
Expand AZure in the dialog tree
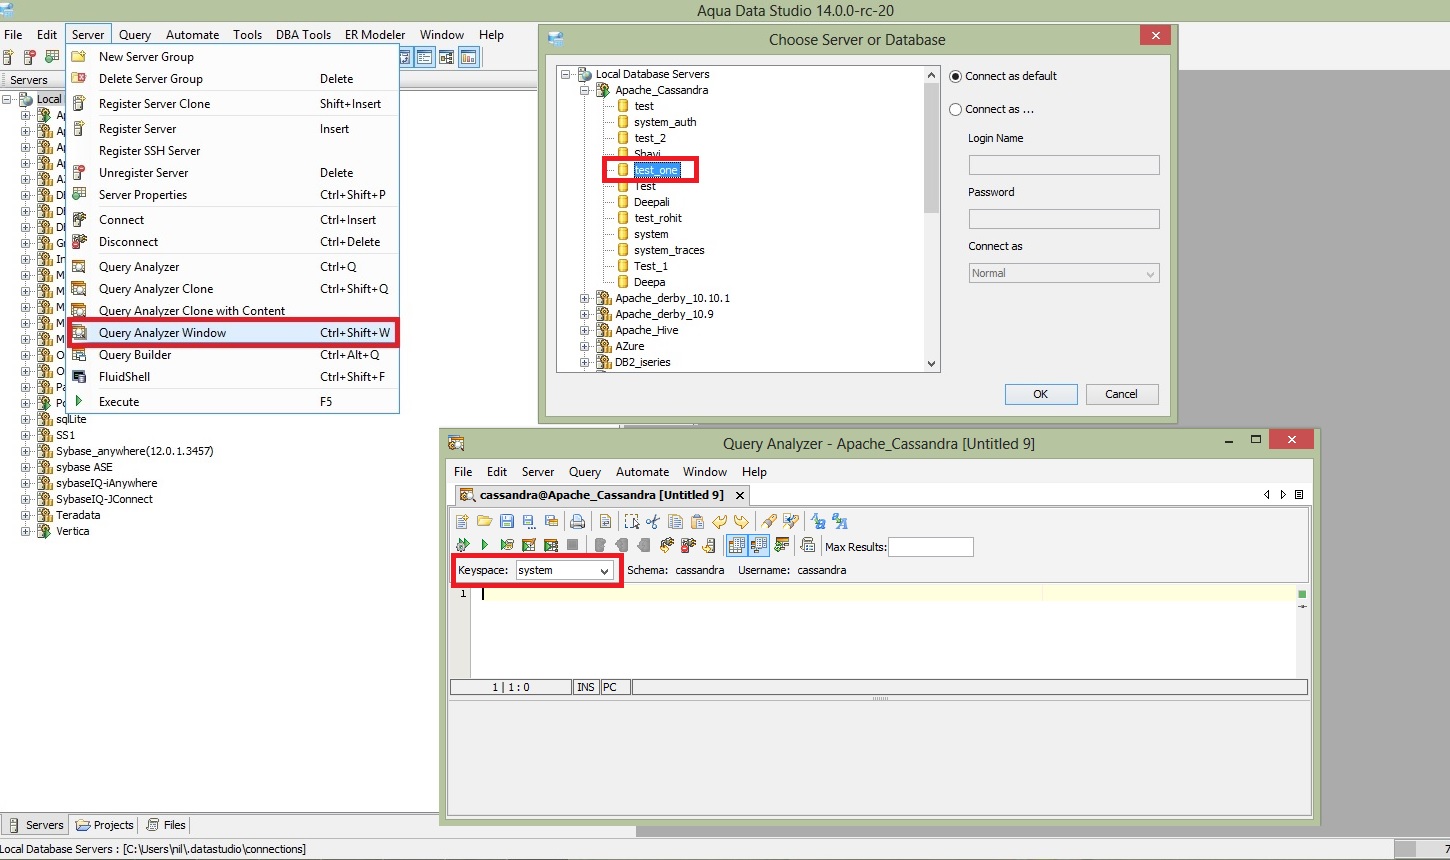[586, 346]
